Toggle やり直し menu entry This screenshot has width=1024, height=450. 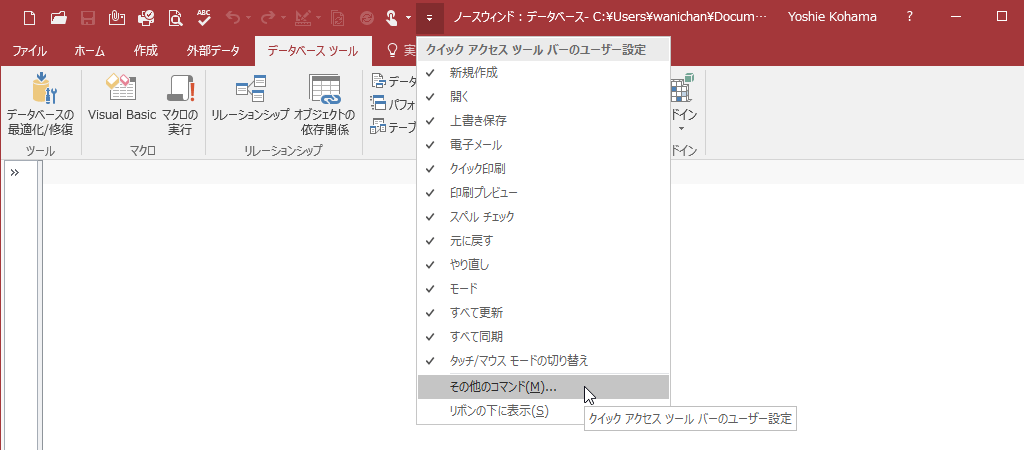point(543,265)
